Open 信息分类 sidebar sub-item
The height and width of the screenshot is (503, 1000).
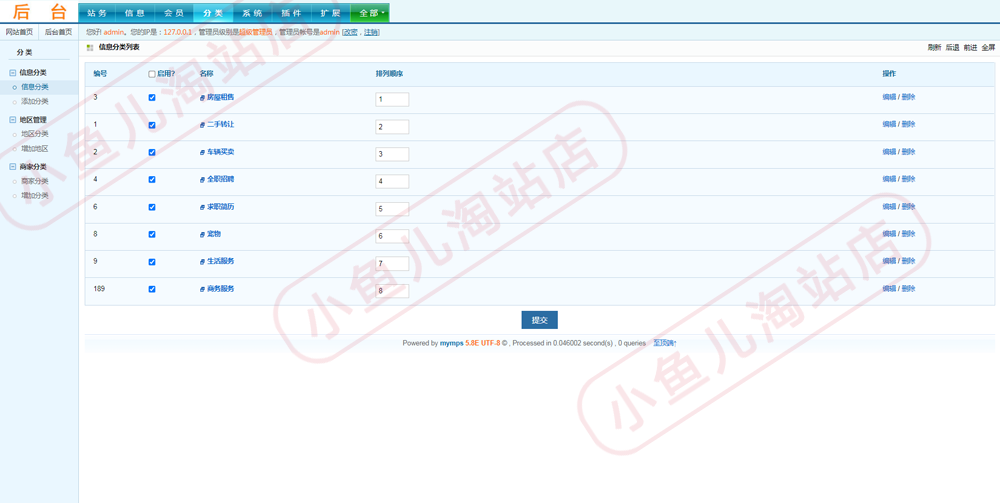34,87
